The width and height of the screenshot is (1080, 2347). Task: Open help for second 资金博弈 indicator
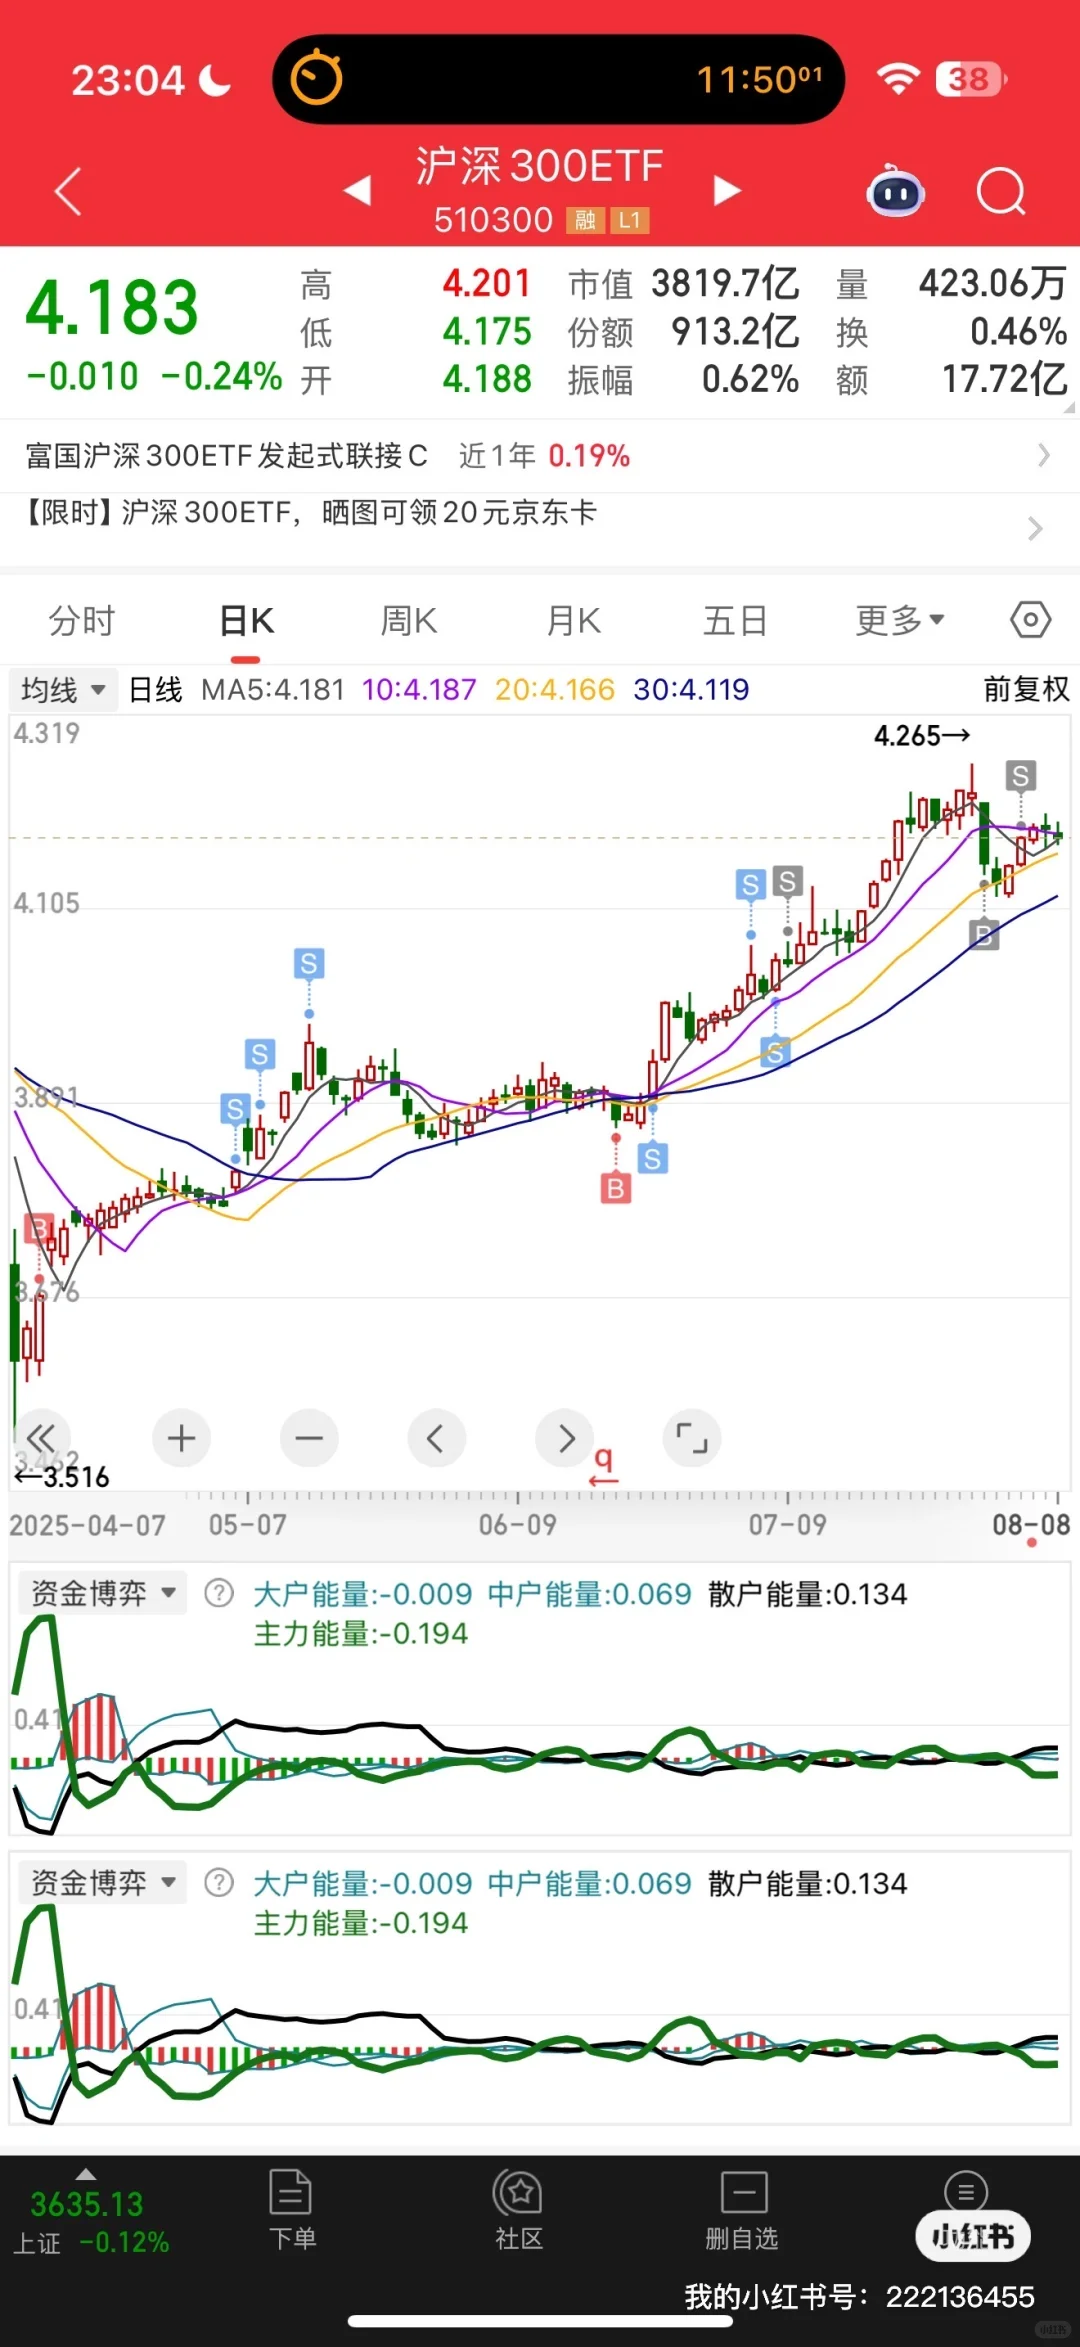pyautogui.click(x=219, y=1883)
